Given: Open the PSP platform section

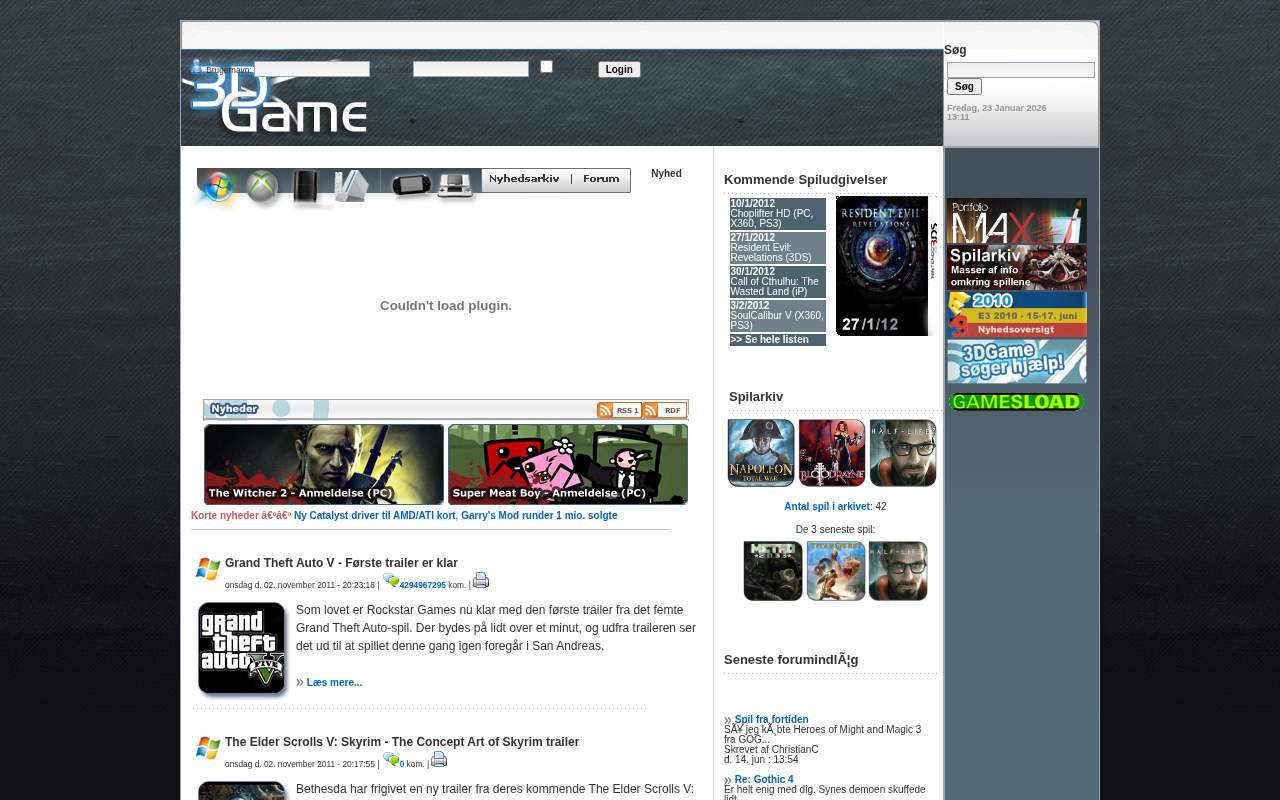Looking at the screenshot, I should 410,186.
